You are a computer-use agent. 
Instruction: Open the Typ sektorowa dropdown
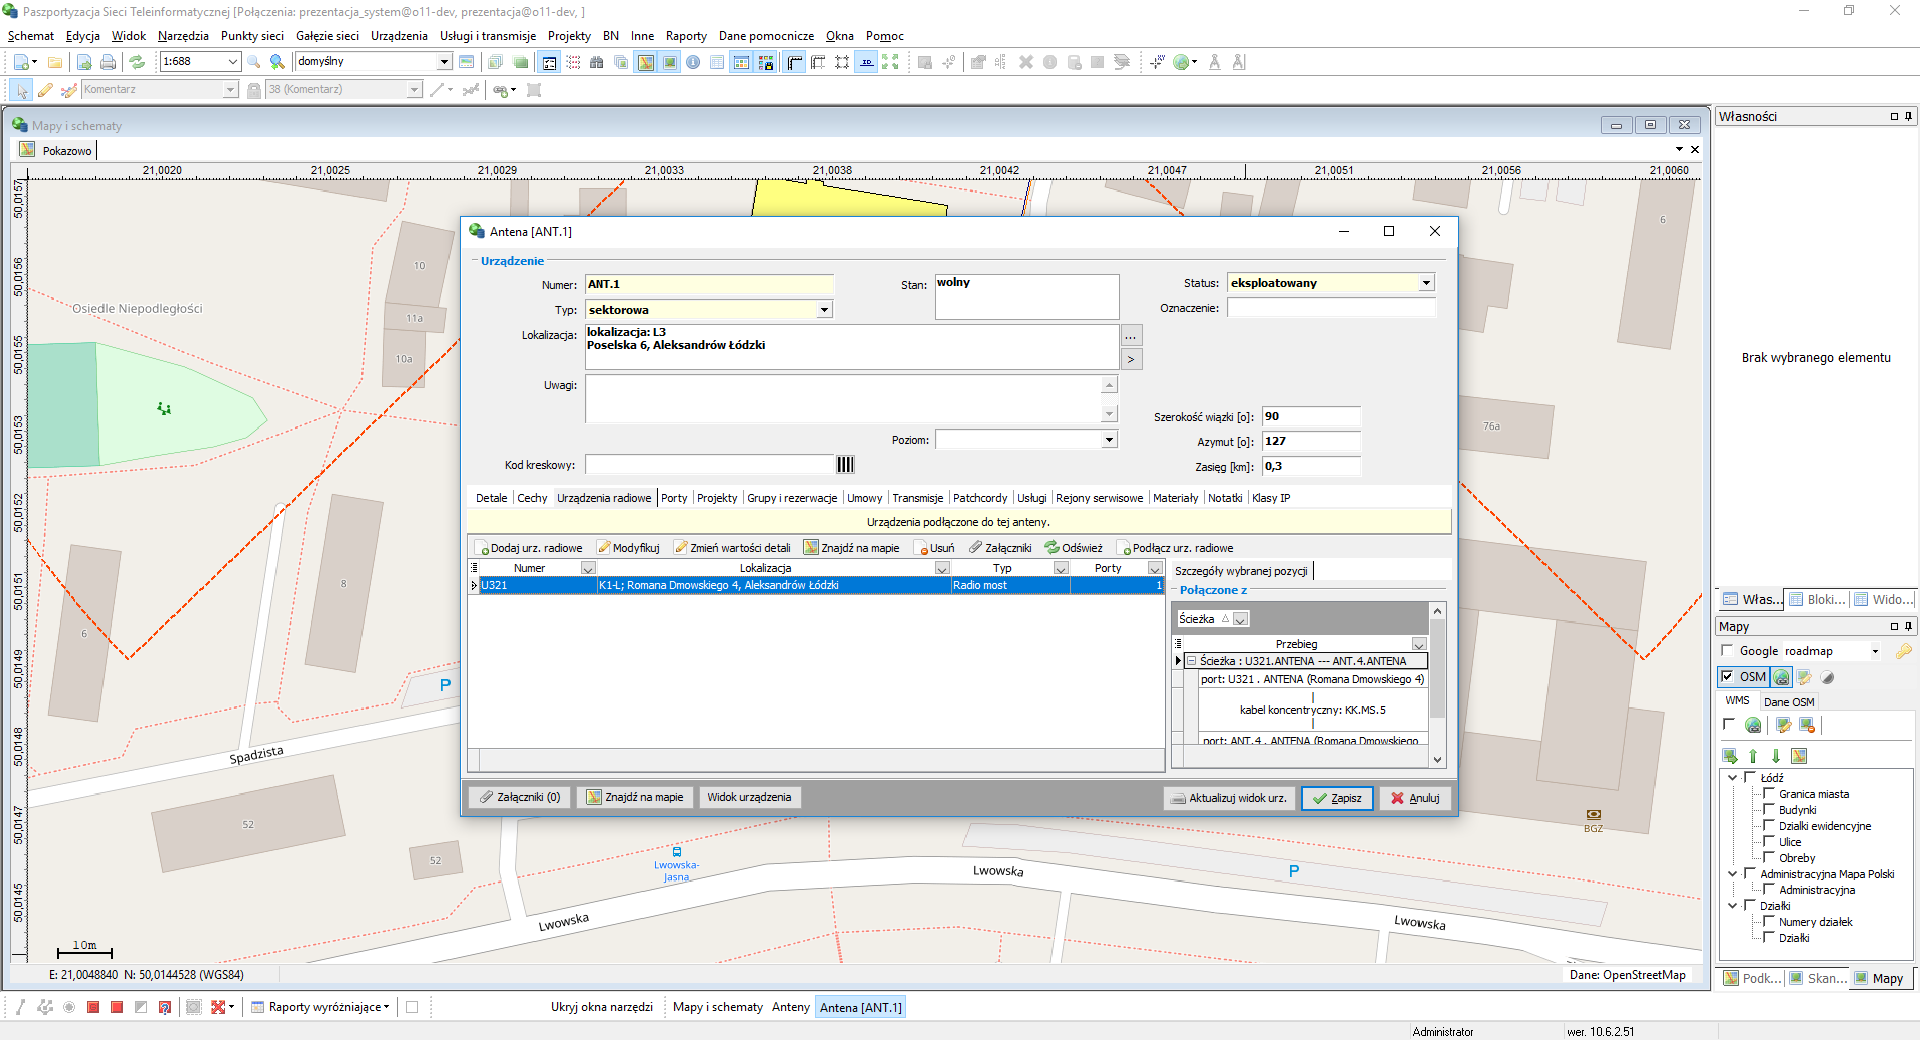click(824, 310)
